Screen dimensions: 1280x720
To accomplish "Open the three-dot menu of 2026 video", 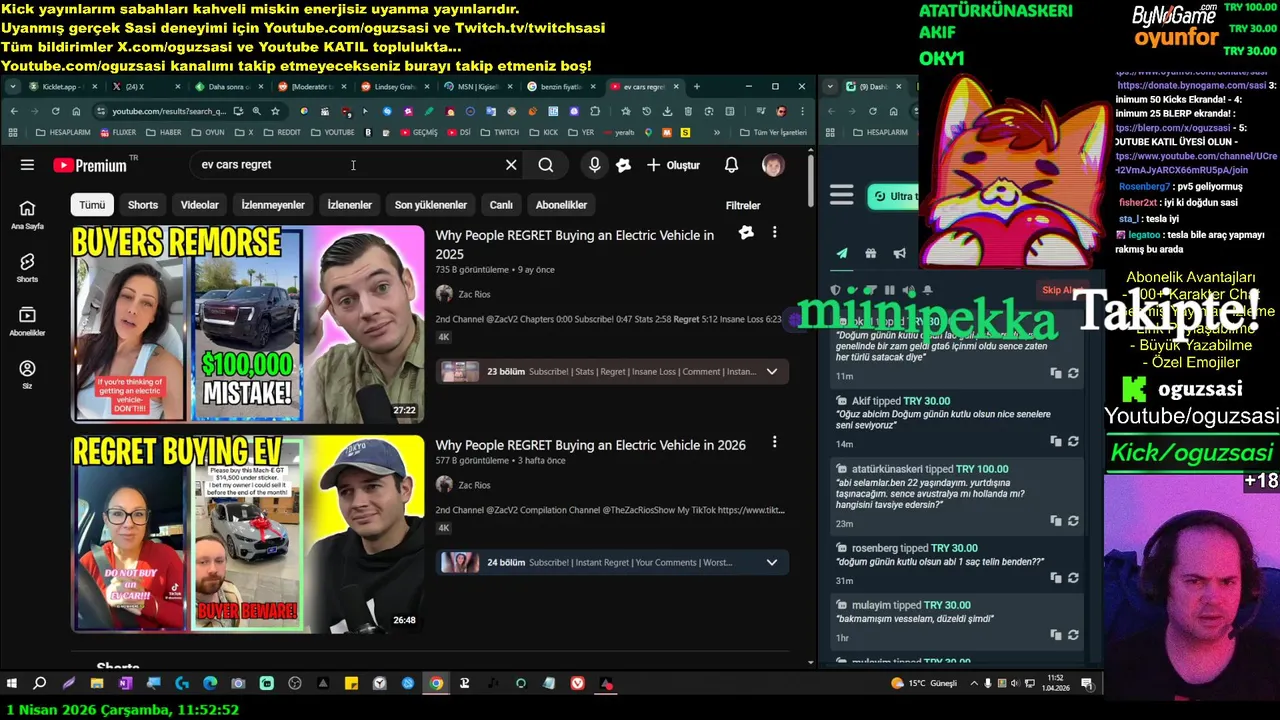I will 774,442.
